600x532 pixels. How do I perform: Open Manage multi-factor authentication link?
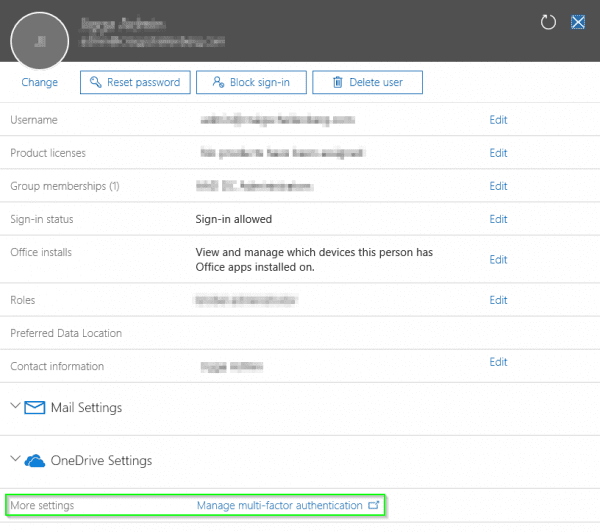[x=279, y=506]
